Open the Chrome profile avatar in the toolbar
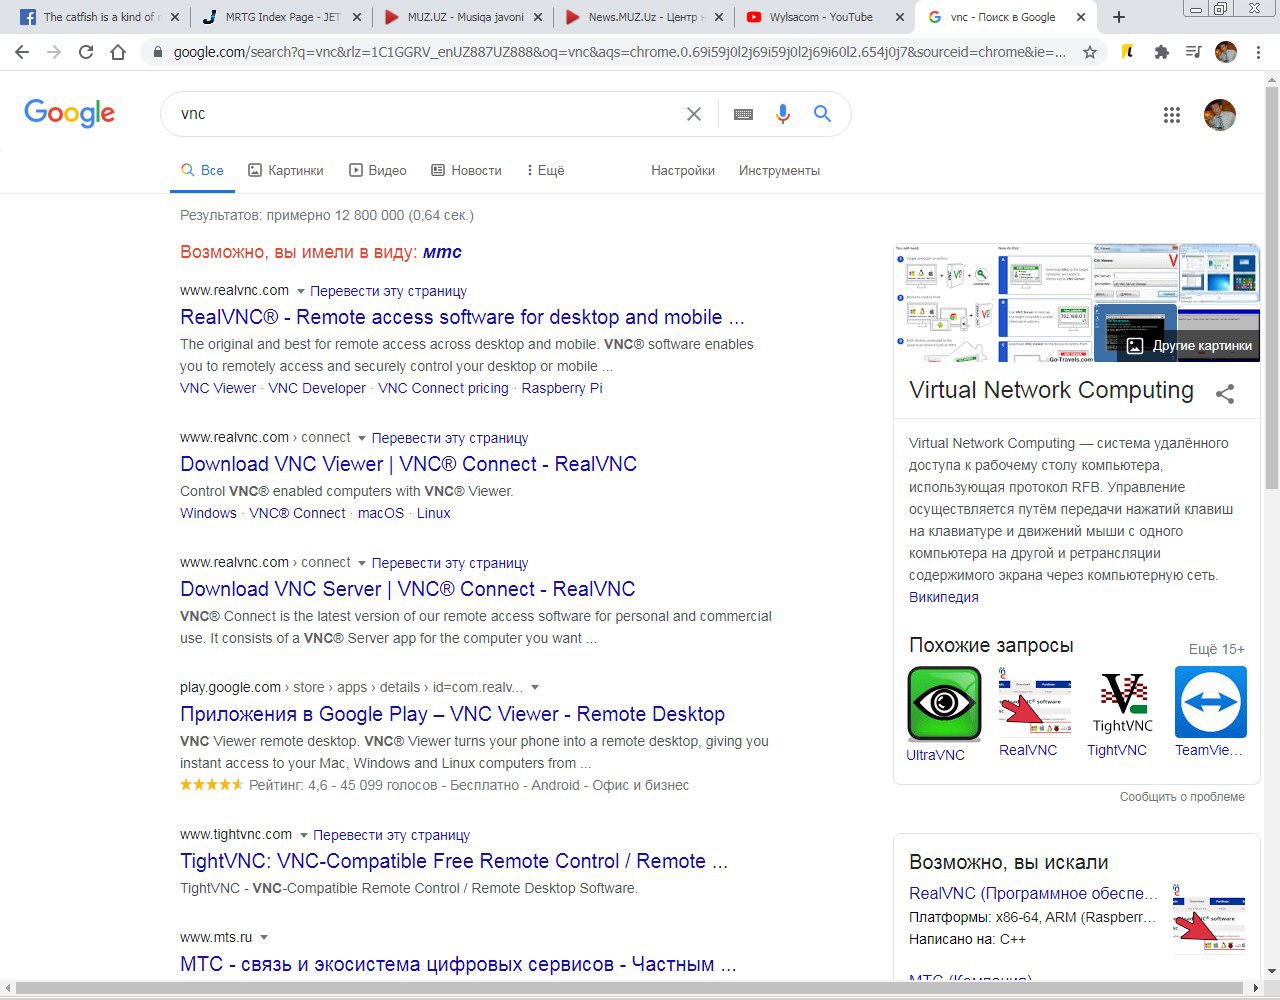Screen dimensions: 1280x1000 click(1226, 52)
